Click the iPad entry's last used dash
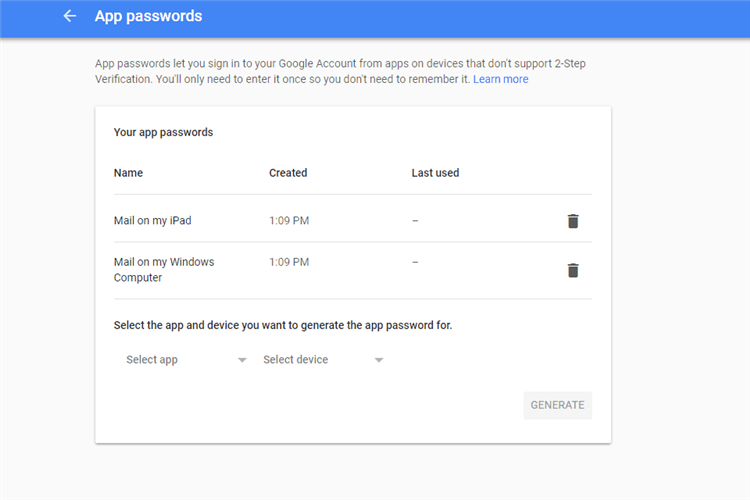750x500 pixels. point(415,221)
